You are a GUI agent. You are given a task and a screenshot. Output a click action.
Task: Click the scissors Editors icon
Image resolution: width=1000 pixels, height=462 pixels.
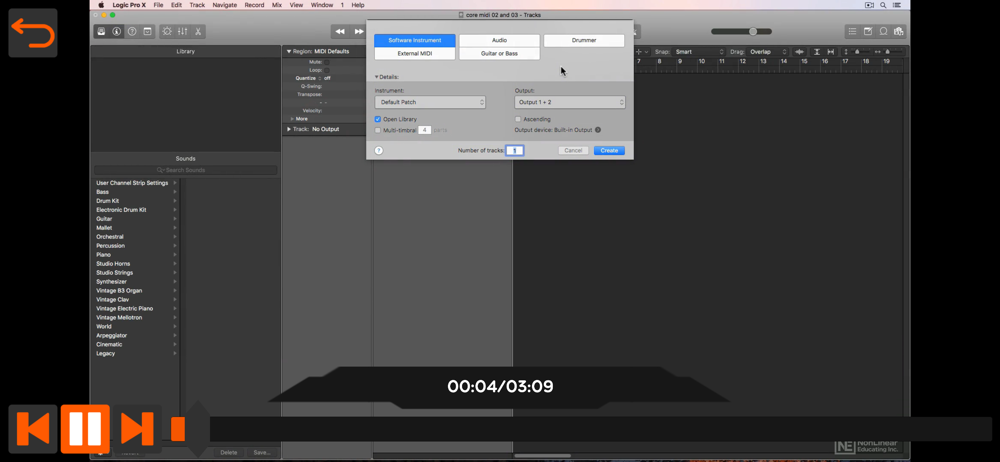point(198,32)
